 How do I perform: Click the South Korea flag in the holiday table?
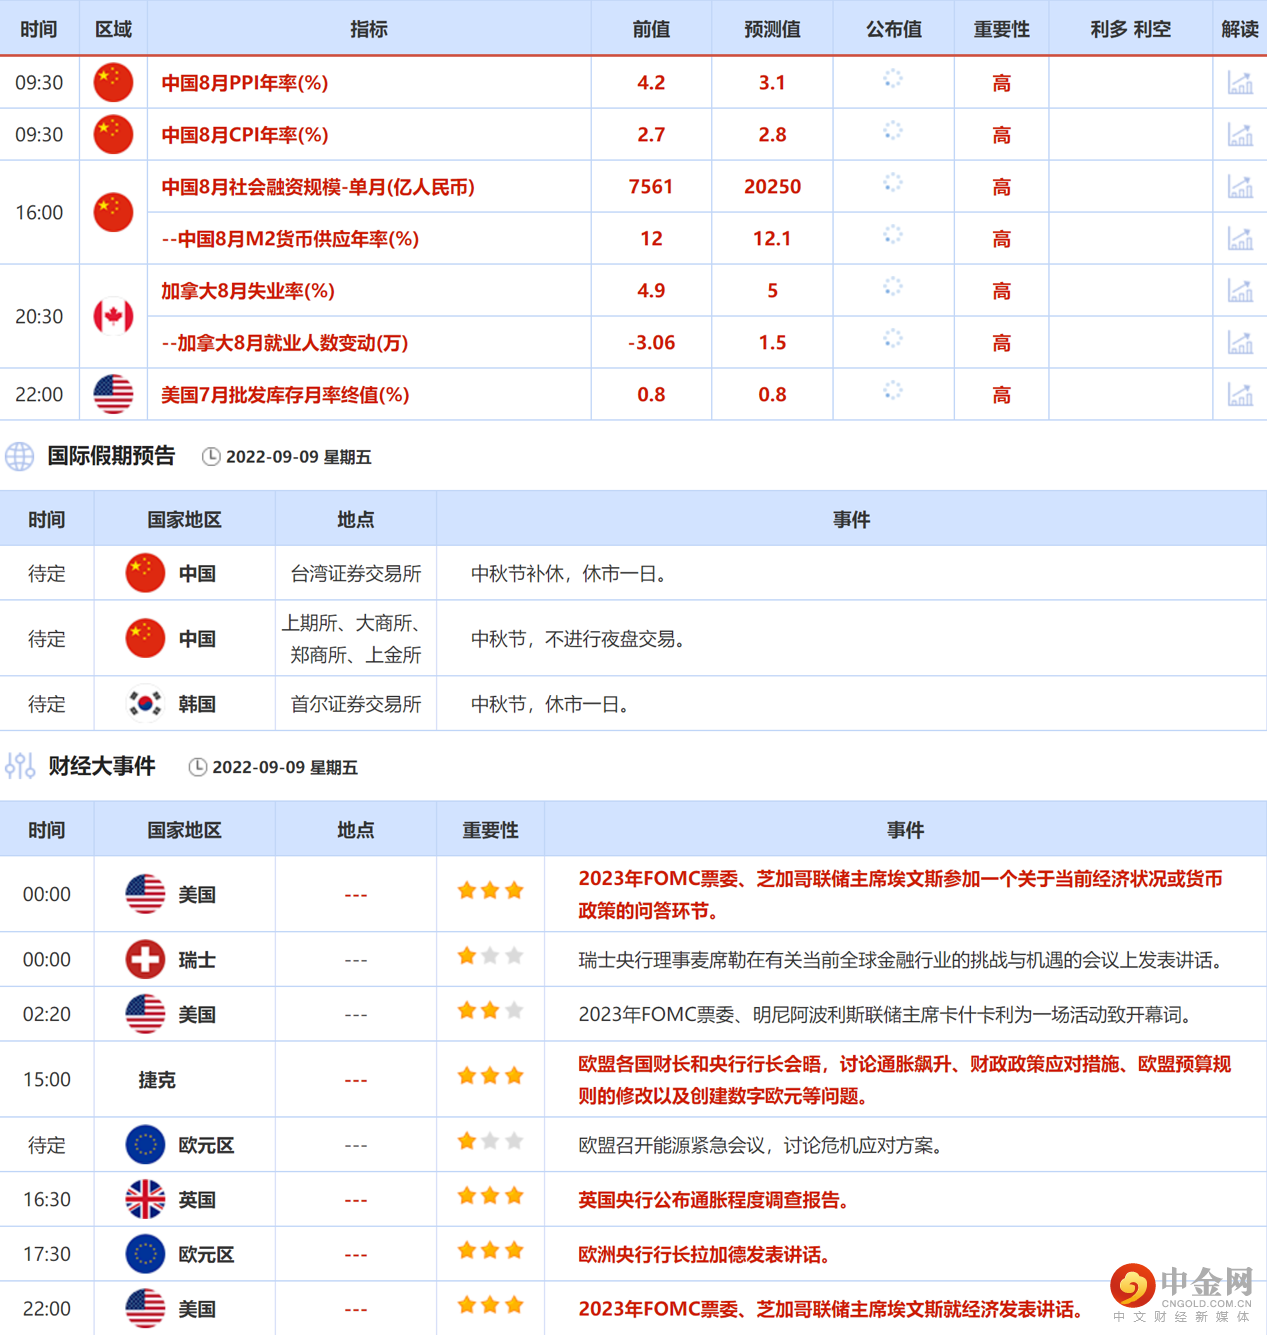pos(145,703)
